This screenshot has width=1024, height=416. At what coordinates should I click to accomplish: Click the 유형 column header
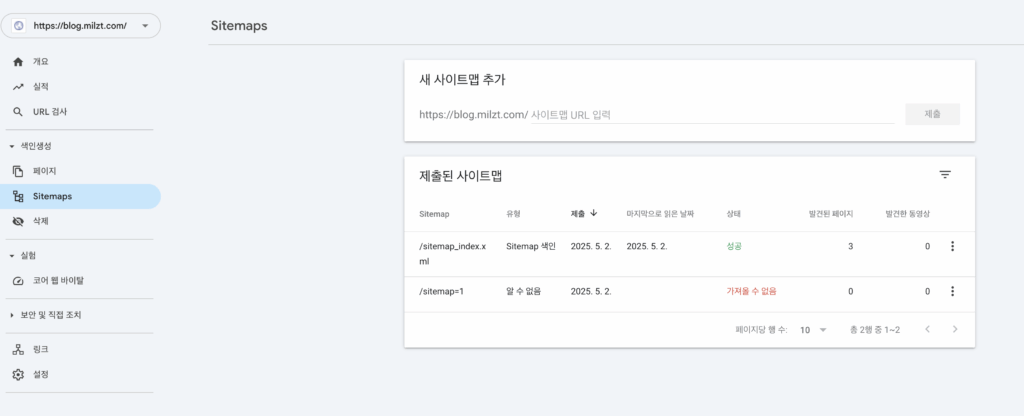[513, 214]
